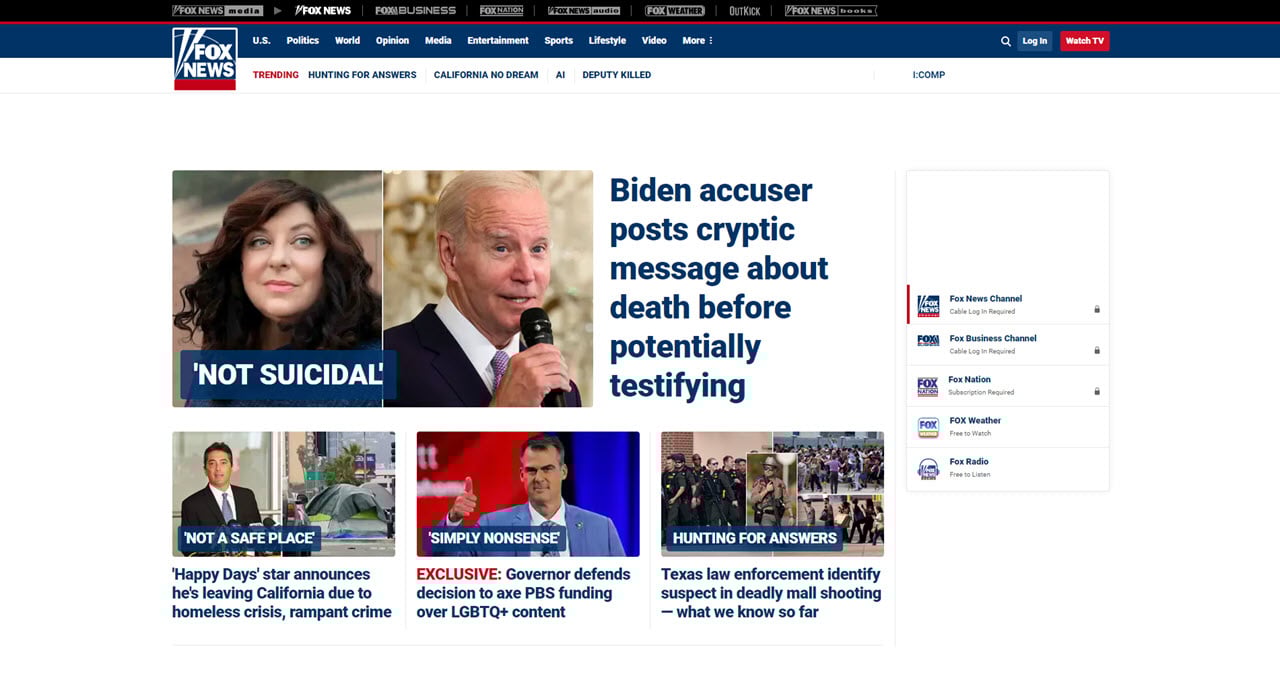Click the HUNTING FOR ANSWERS trending link
1280x689 pixels.
coord(362,74)
